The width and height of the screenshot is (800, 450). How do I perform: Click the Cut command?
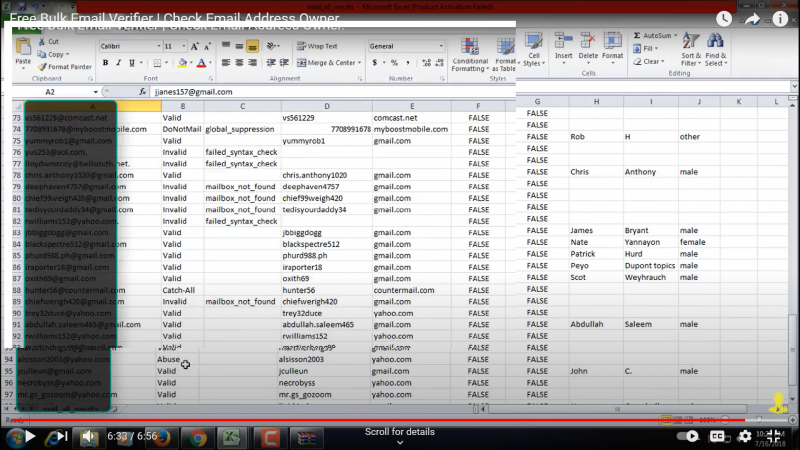(48, 41)
